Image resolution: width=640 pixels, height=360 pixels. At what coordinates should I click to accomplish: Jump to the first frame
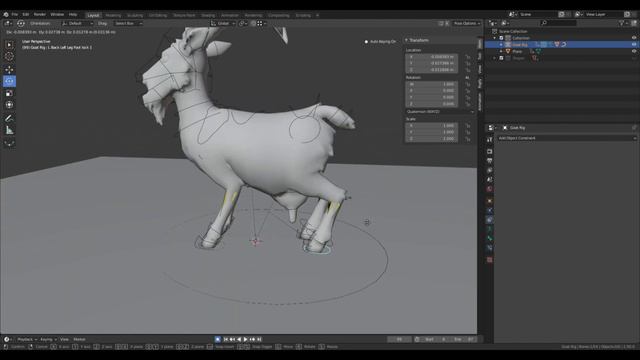[x=225, y=339]
